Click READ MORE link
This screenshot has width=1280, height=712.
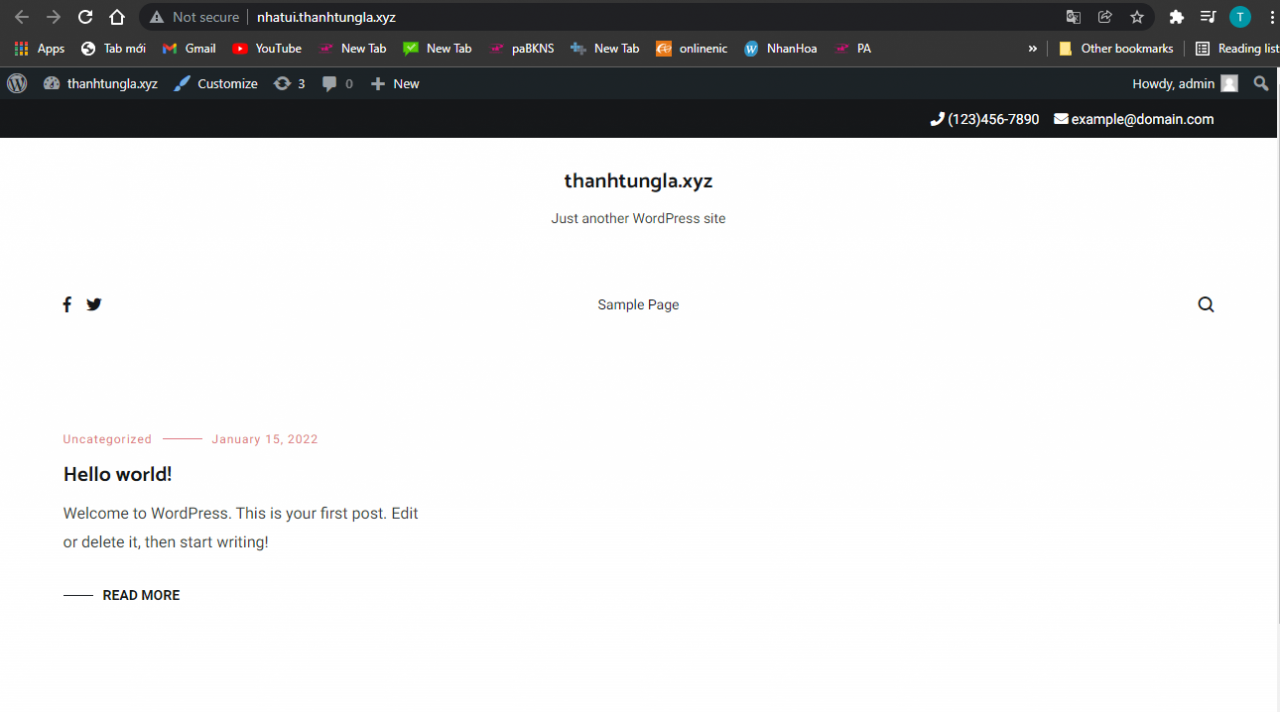point(141,595)
